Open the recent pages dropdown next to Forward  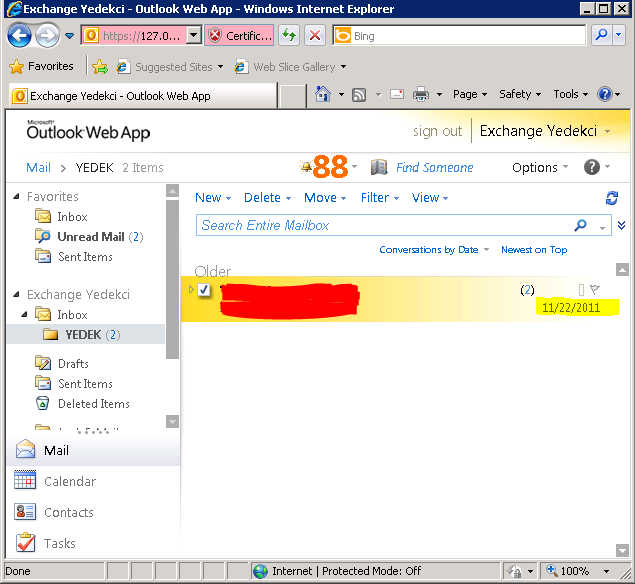click(x=70, y=36)
